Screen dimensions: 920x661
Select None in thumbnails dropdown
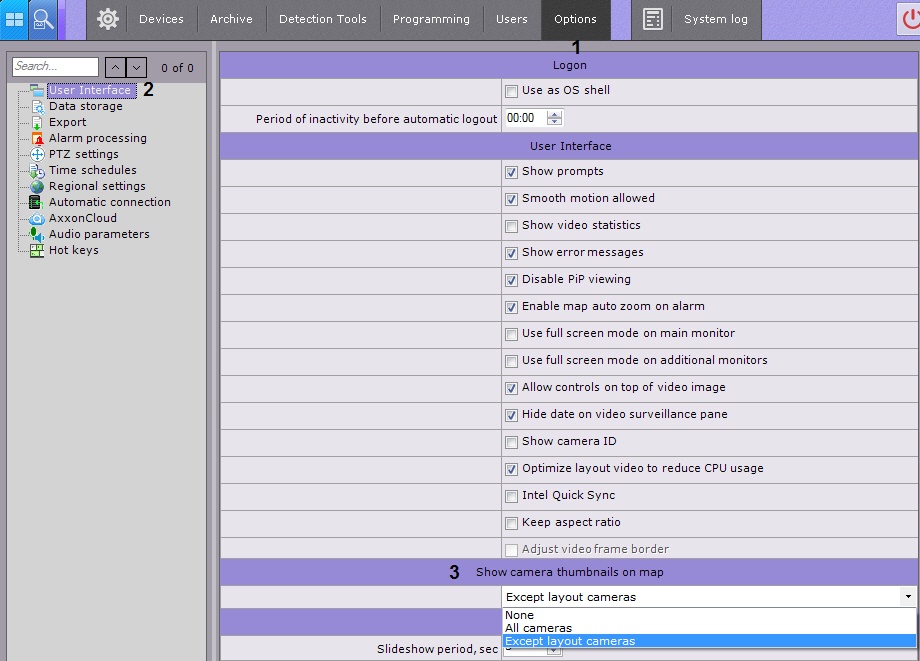[519, 615]
